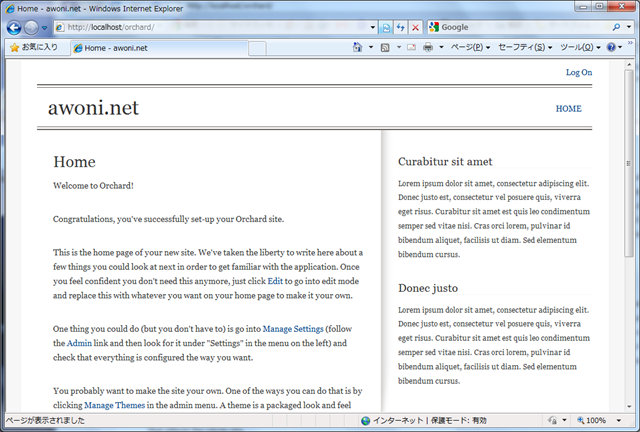This screenshot has height=432, width=640.
Task: Click the scrollbar up arrow
Action: [x=629, y=65]
